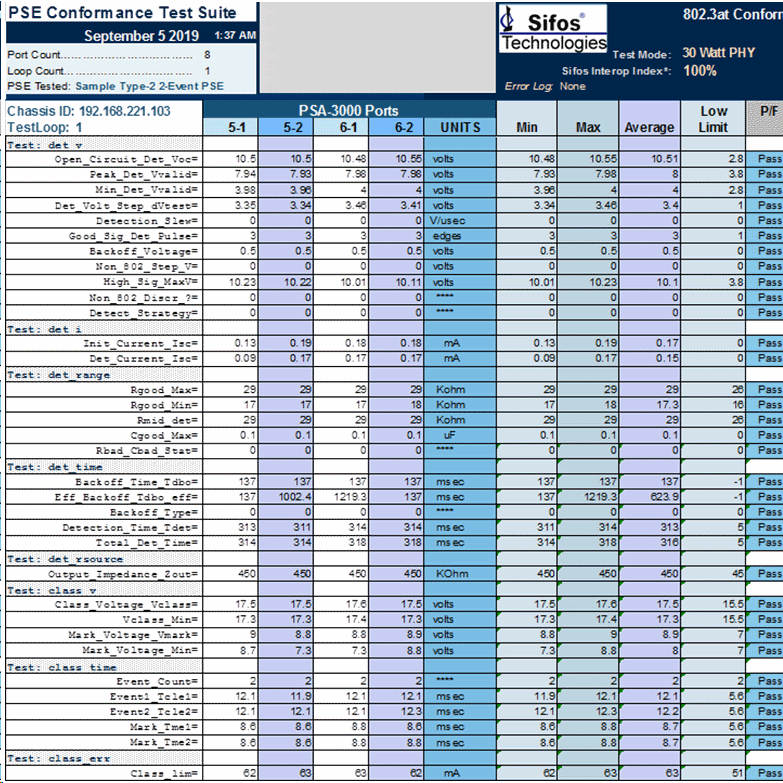Image resolution: width=783 pixels, height=783 pixels.
Task: Select the Average column header
Action: 650,127
